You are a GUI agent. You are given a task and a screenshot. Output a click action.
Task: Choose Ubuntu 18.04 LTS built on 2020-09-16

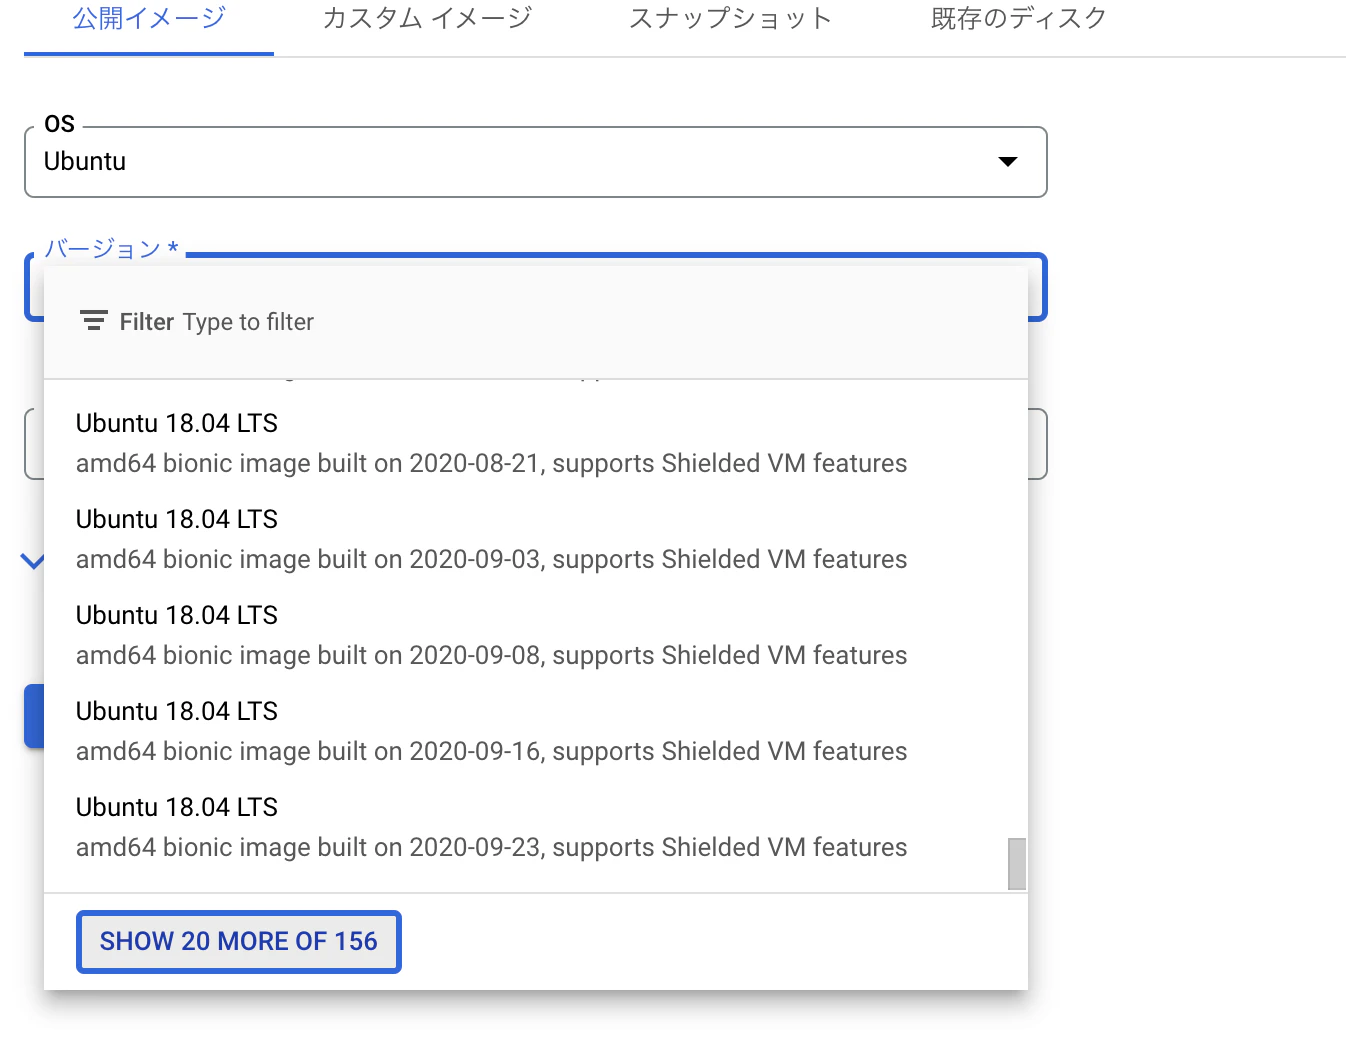(536, 731)
